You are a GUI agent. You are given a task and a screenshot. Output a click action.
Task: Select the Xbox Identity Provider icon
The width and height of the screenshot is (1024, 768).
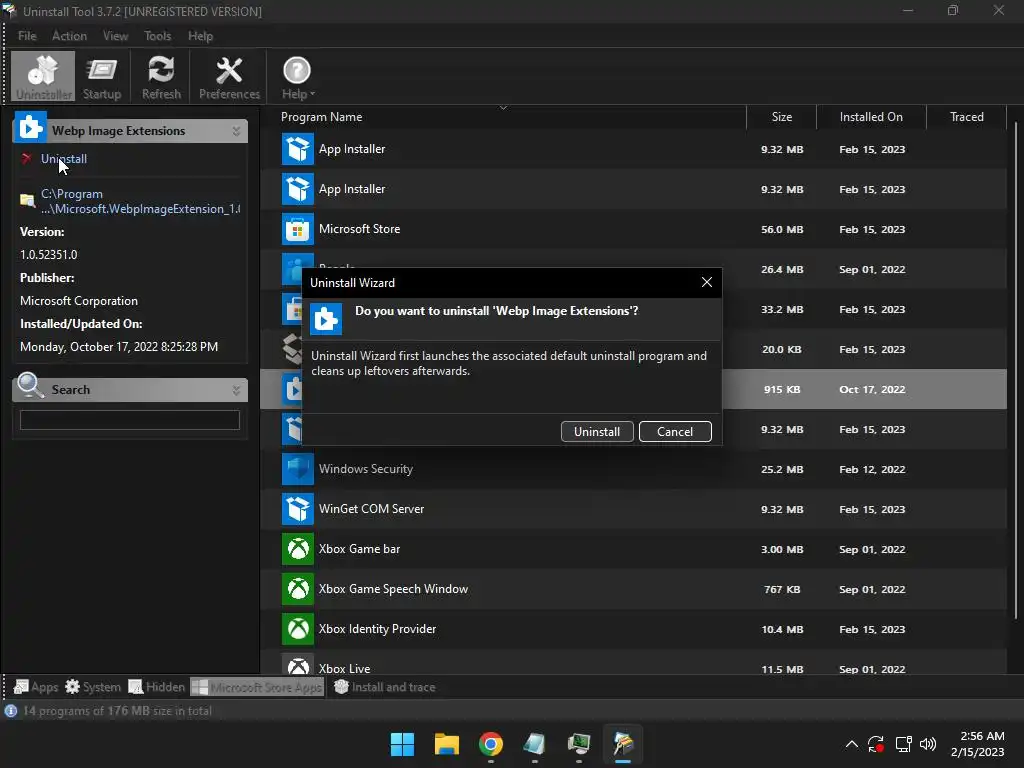click(298, 630)
